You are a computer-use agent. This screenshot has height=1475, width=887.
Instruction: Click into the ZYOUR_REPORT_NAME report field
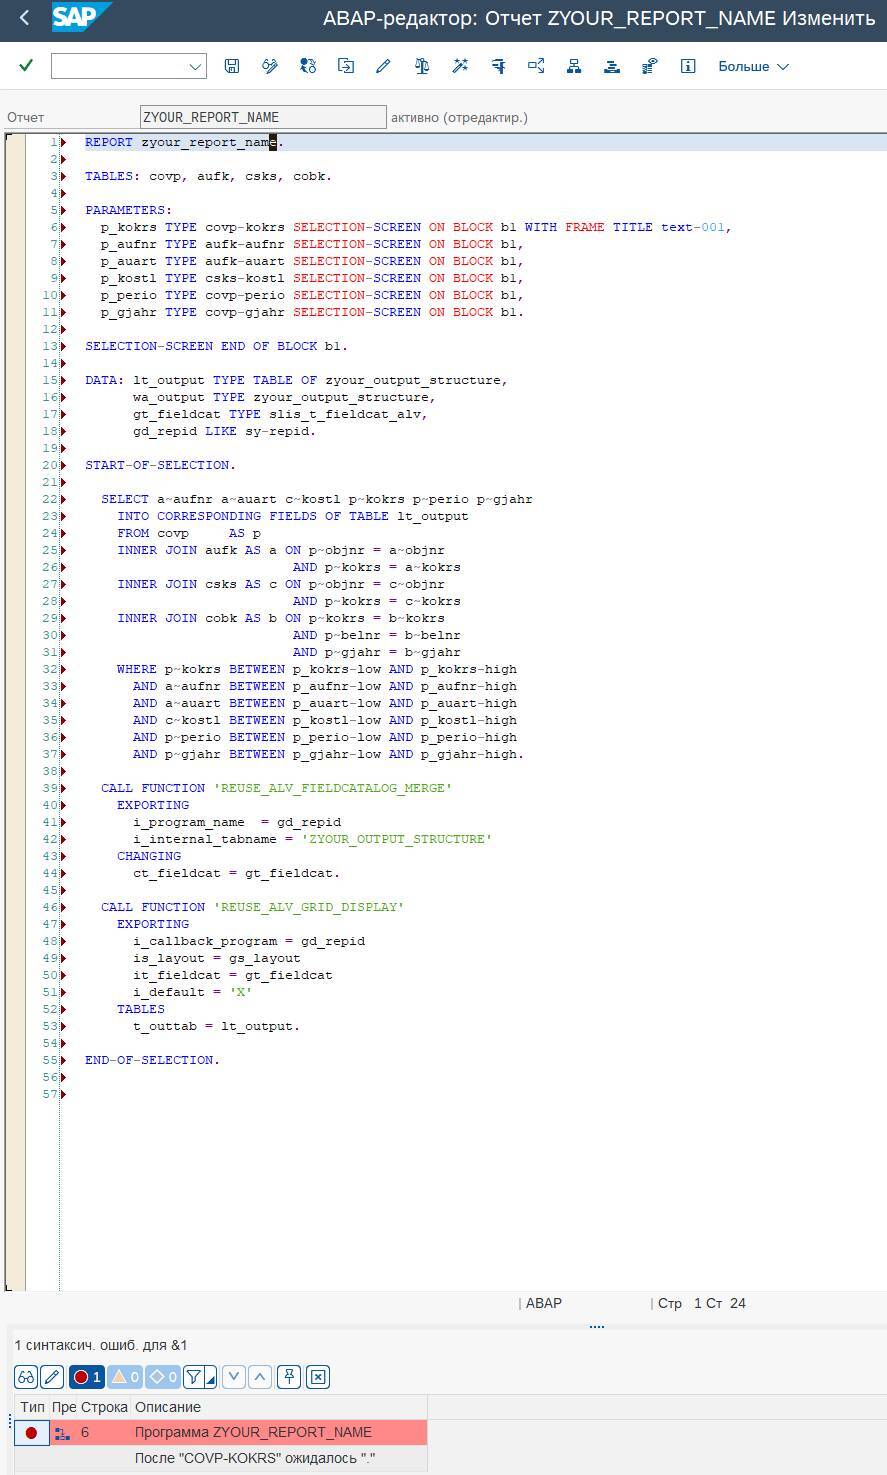[x=263, y=117]
